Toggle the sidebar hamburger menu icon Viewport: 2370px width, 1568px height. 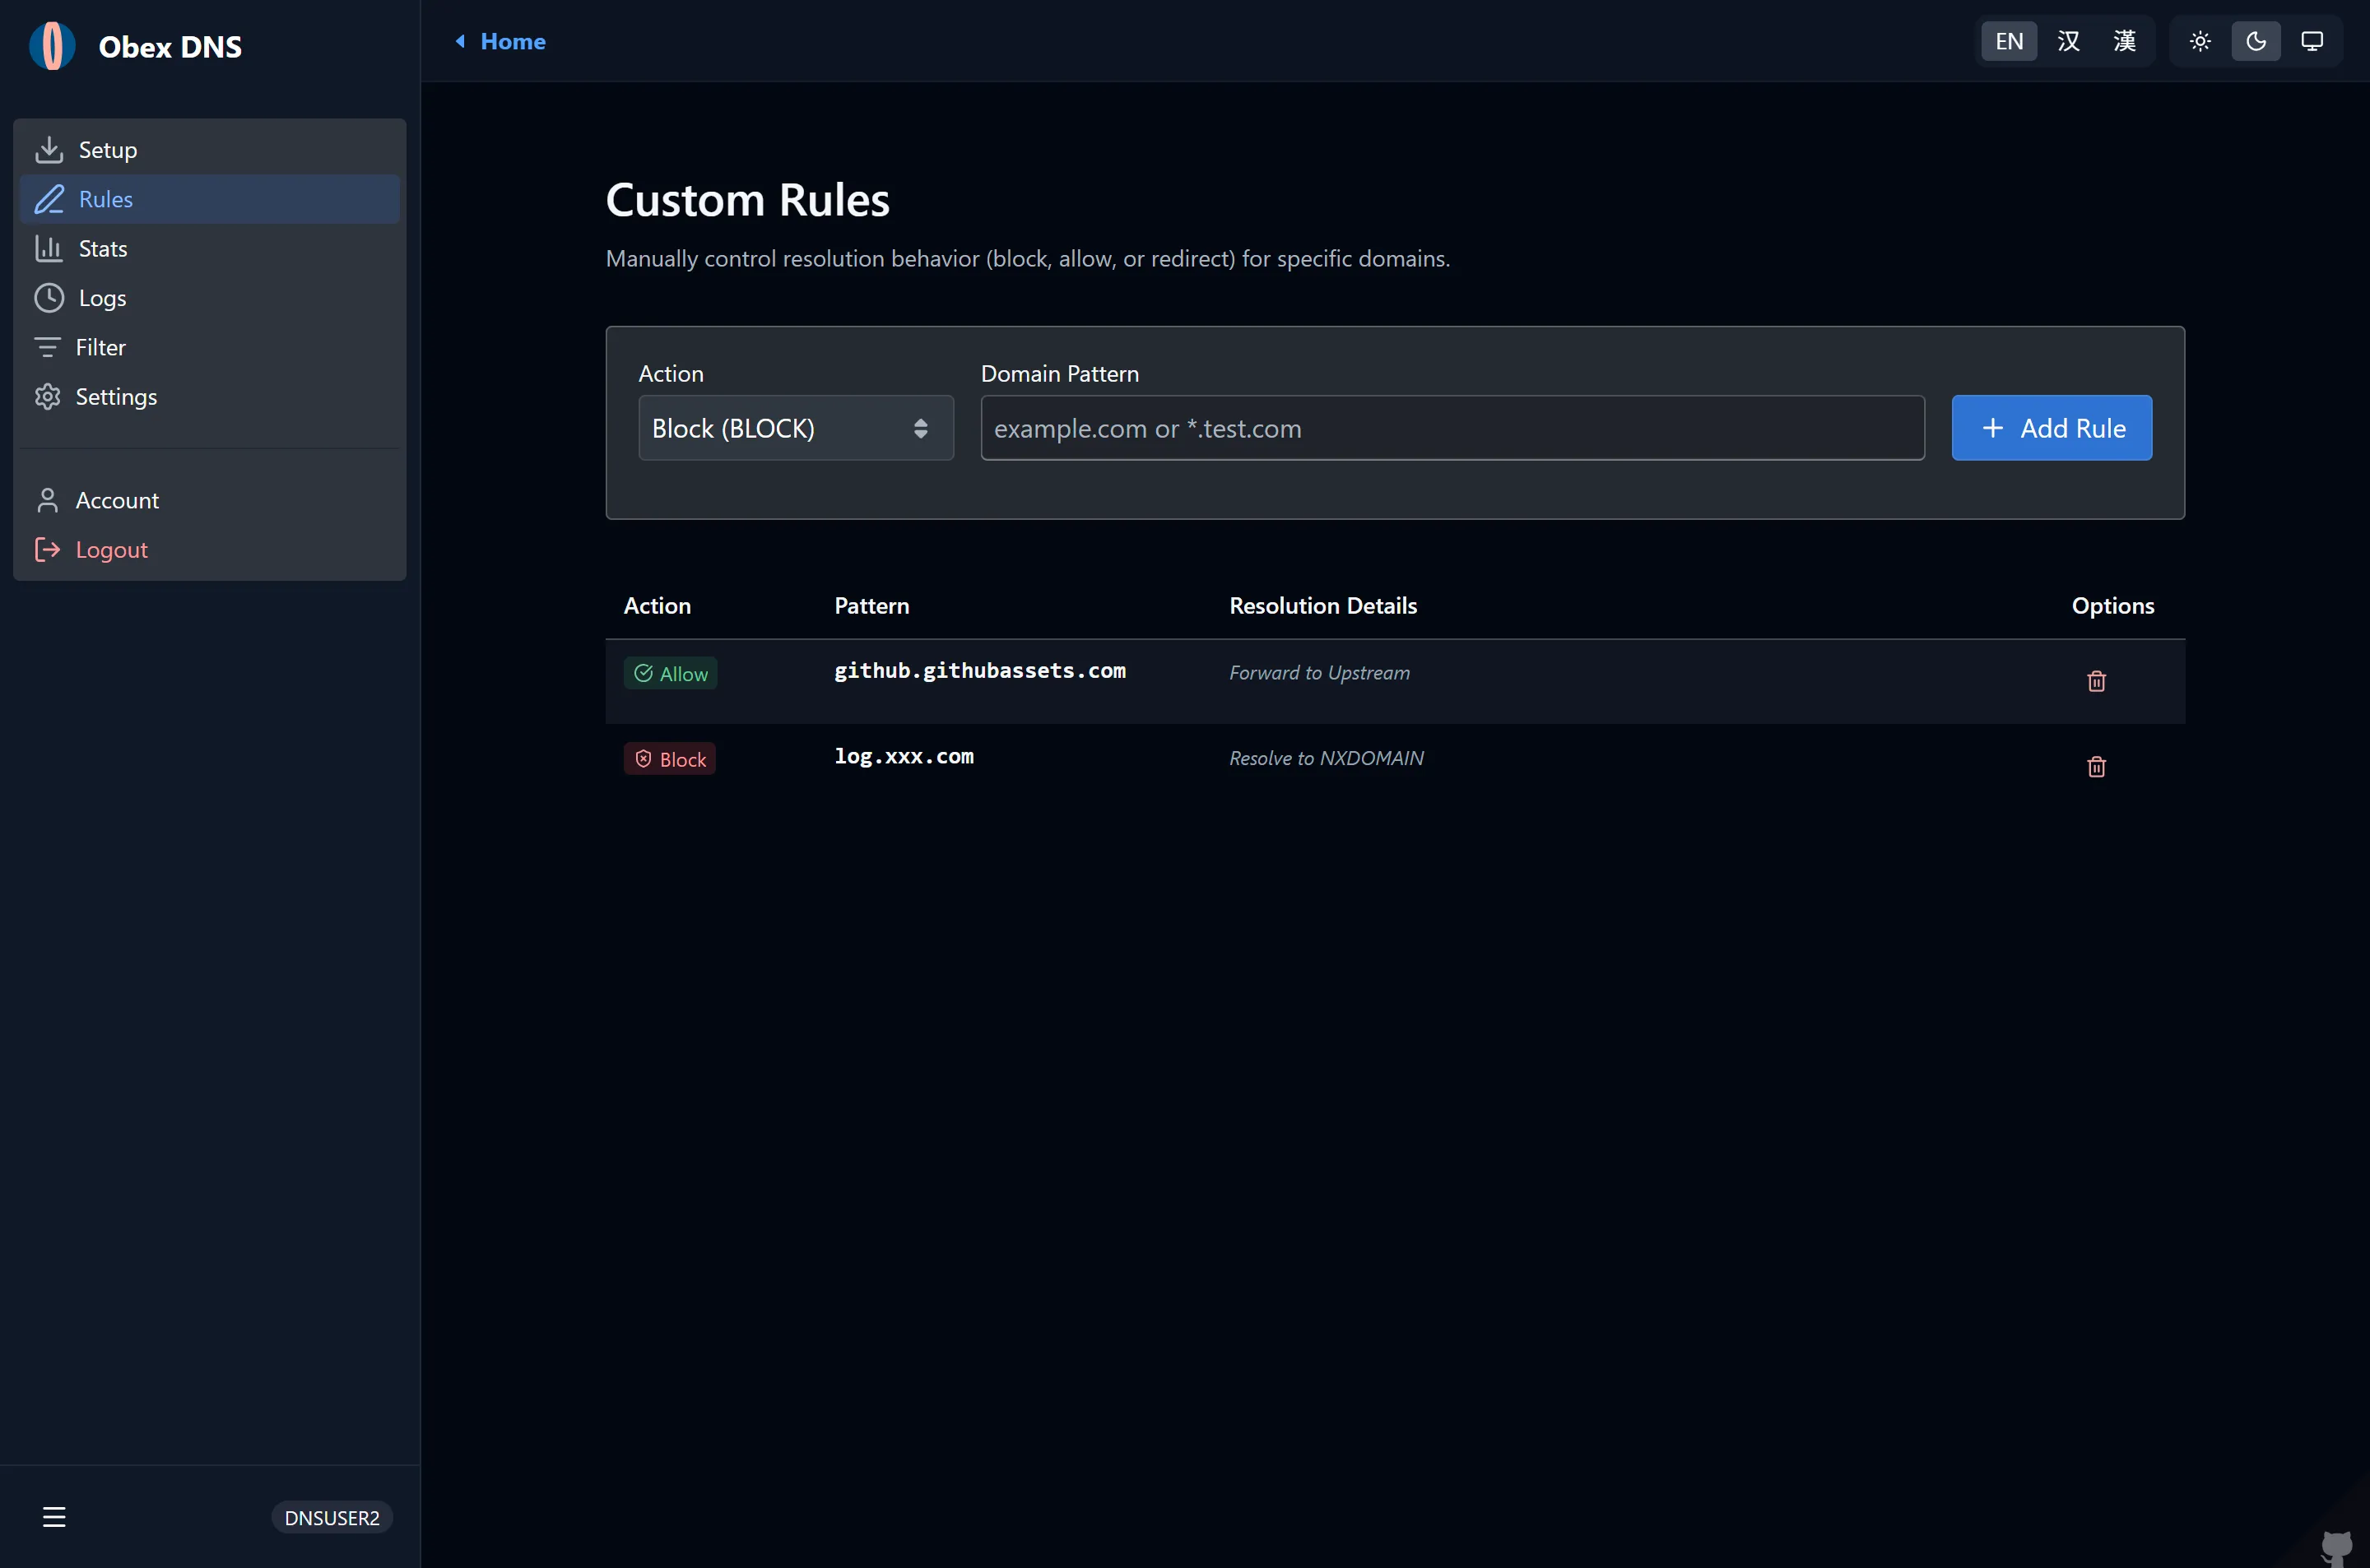(x=54, y=1517)
